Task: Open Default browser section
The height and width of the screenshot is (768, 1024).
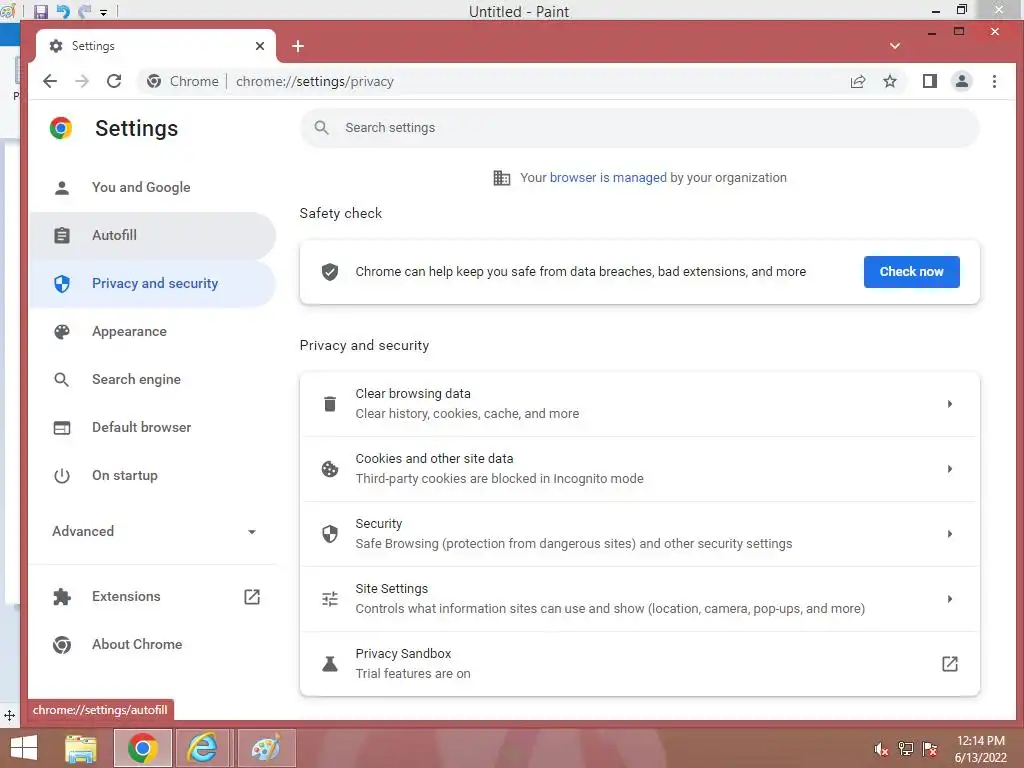Action: click(x=152, y=427)
